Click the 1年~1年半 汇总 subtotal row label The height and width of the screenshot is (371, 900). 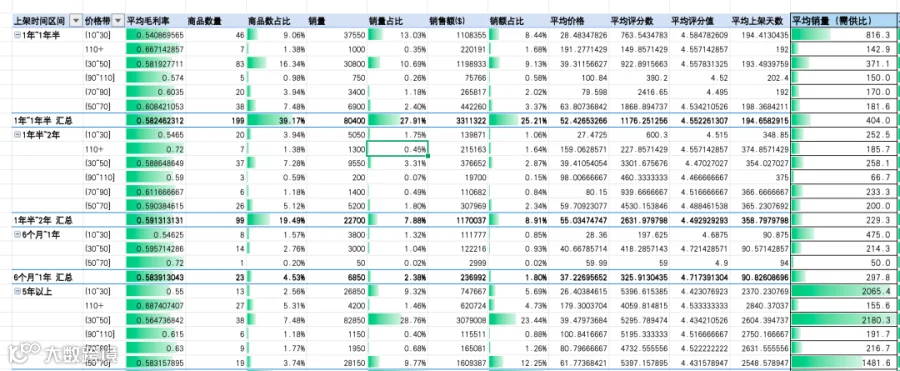pos(43,121)
